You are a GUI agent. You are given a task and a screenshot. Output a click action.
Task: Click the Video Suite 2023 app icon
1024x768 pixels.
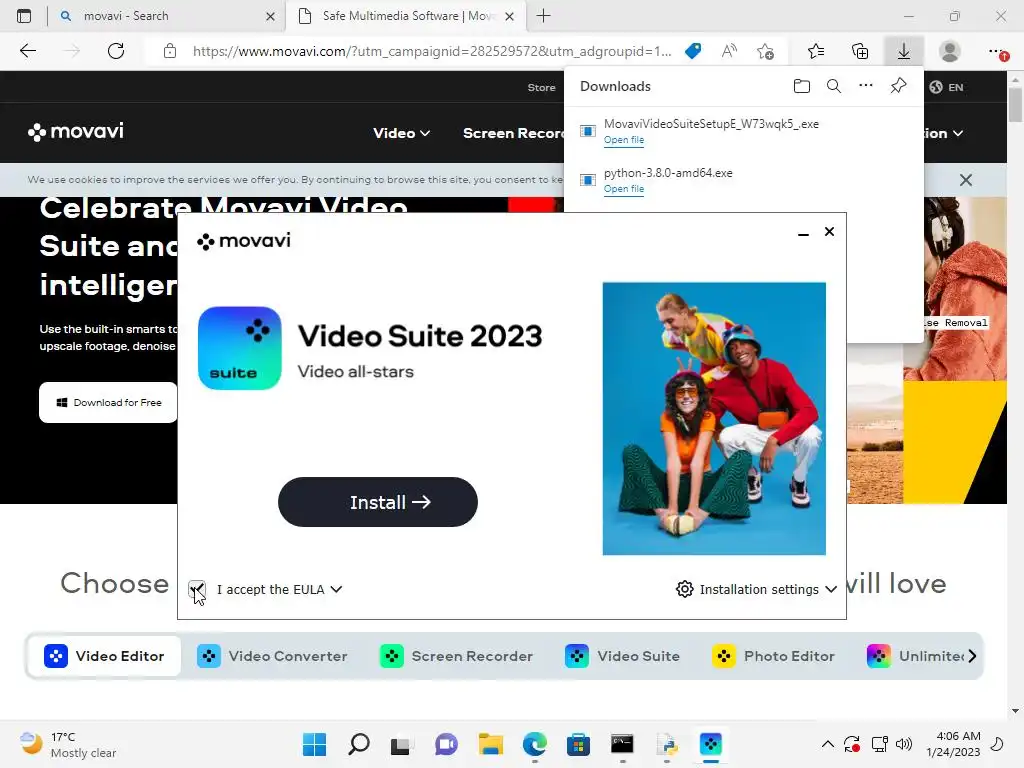[x=240, y=348]
